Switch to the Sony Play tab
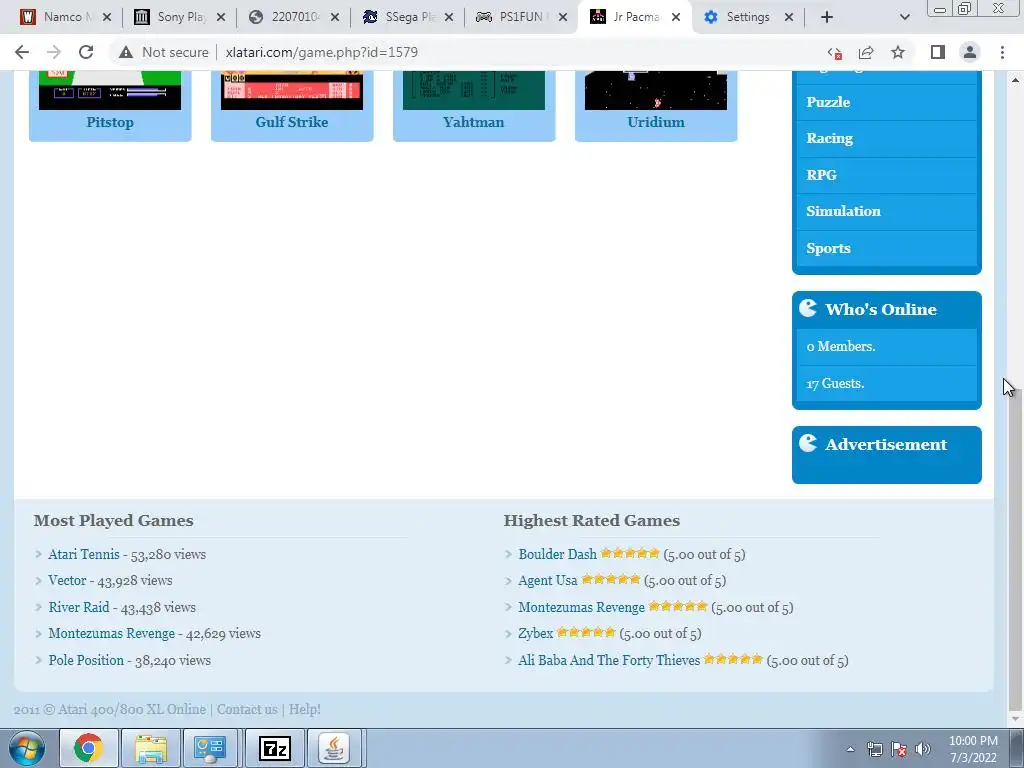This screenshot has width=1024, height=768. 179,17
